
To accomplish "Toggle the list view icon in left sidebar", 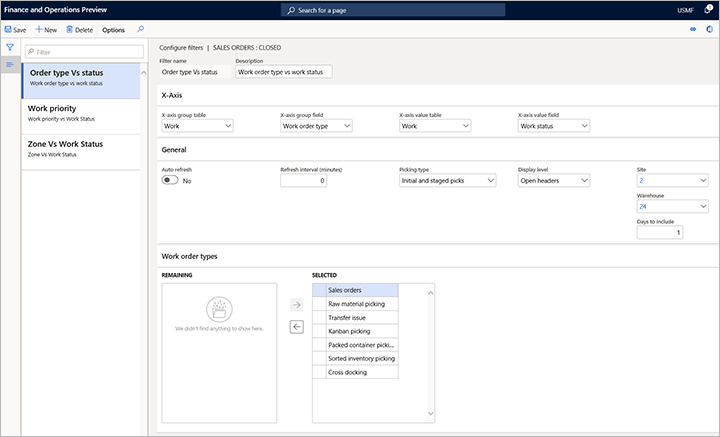I will point(10,65).
